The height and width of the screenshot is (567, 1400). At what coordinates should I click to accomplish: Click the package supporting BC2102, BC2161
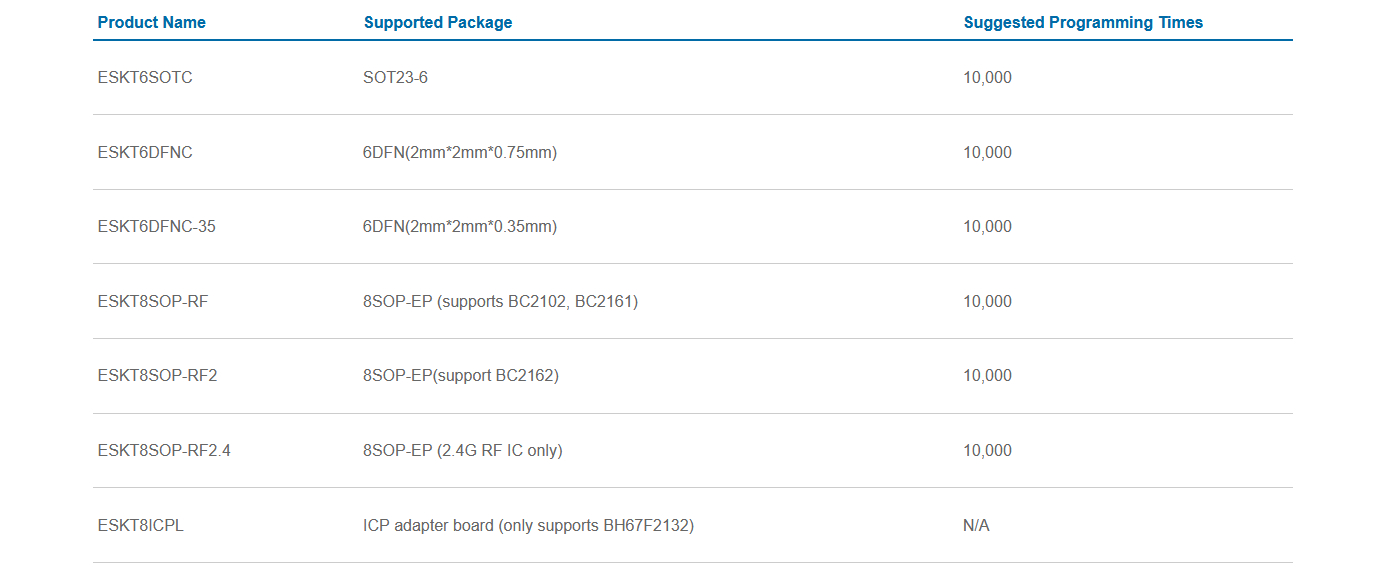click(x=500, y=301)
